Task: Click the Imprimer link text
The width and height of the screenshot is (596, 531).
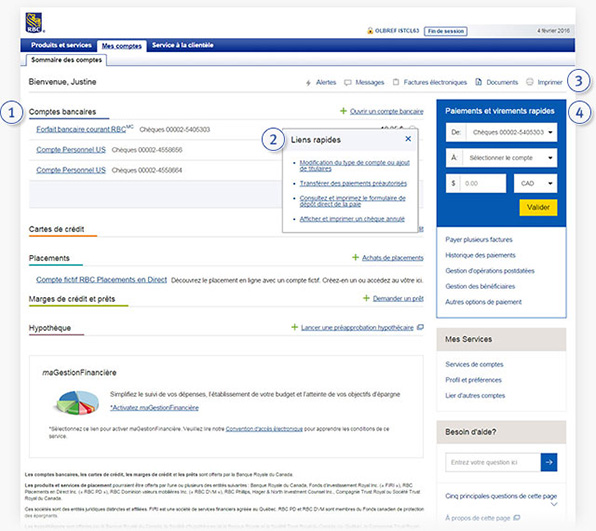Action: point(550,82)
